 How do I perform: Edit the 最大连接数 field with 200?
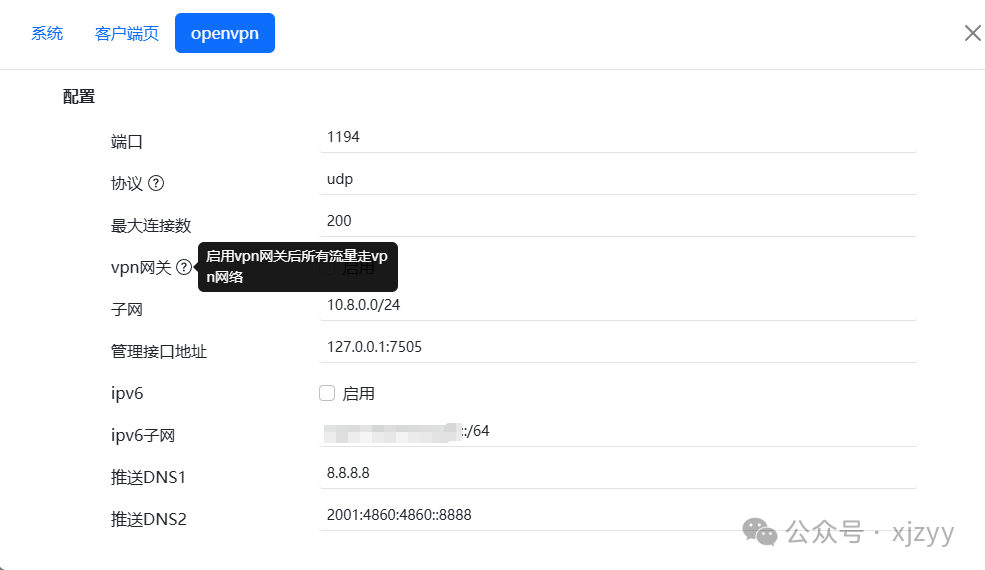[618, 221]
